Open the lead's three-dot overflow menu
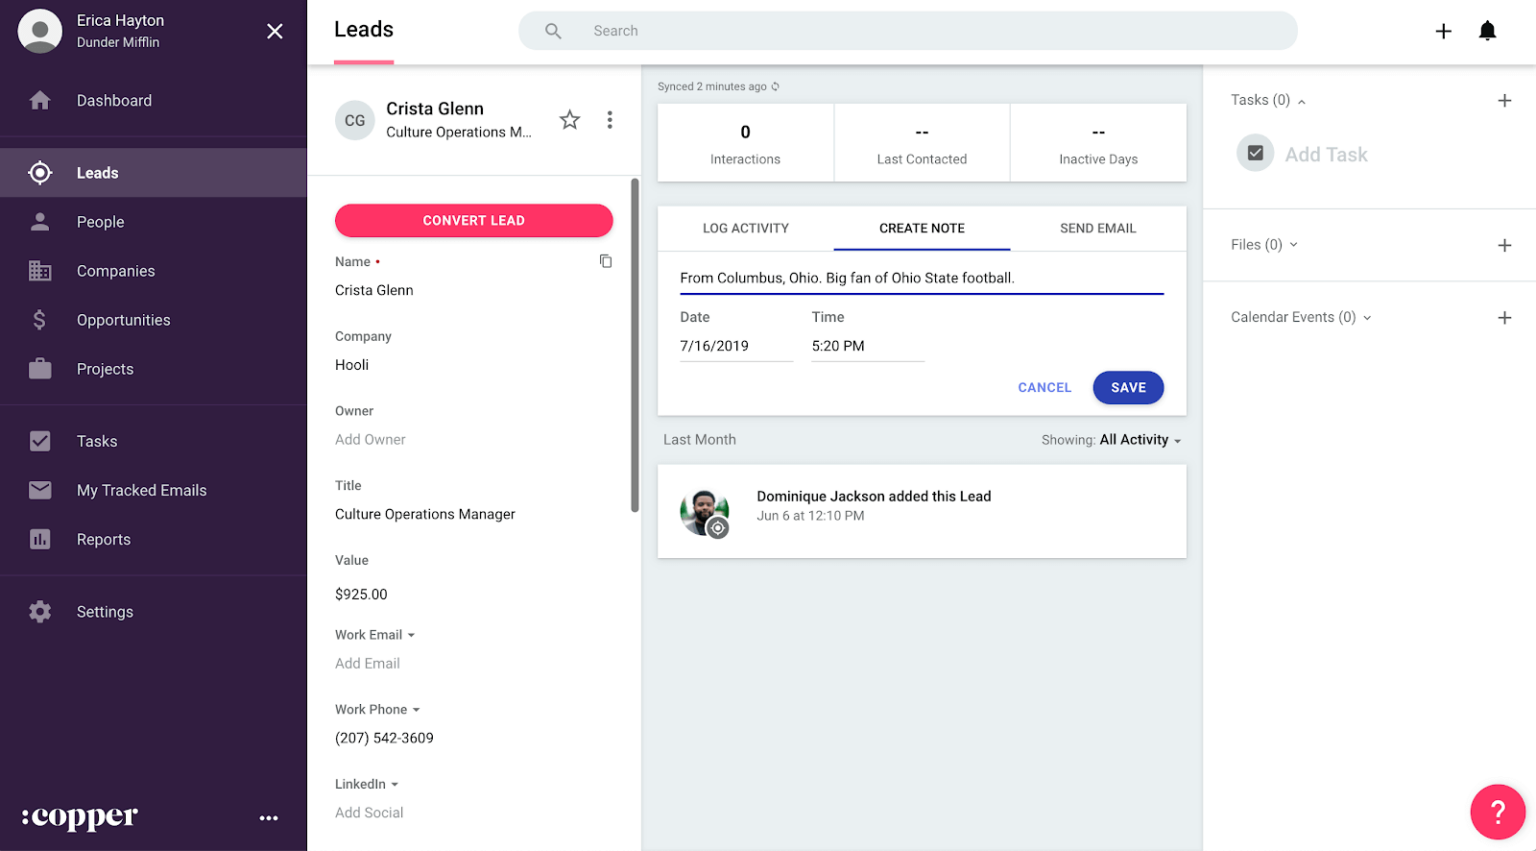This screenshot has height=851, width=1536. tap(611, 119)
